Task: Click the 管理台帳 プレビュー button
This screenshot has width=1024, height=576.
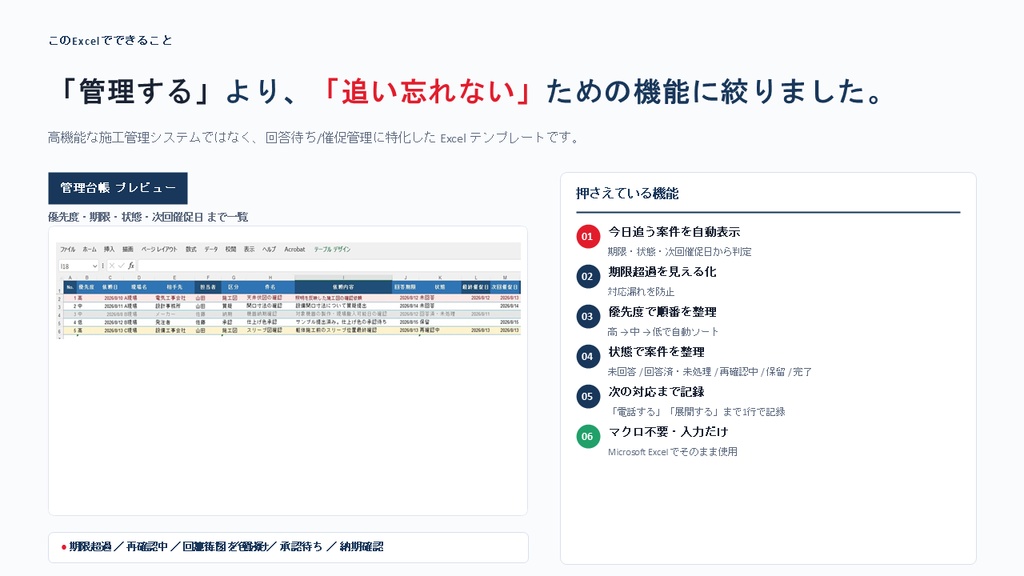Action: 118,188
